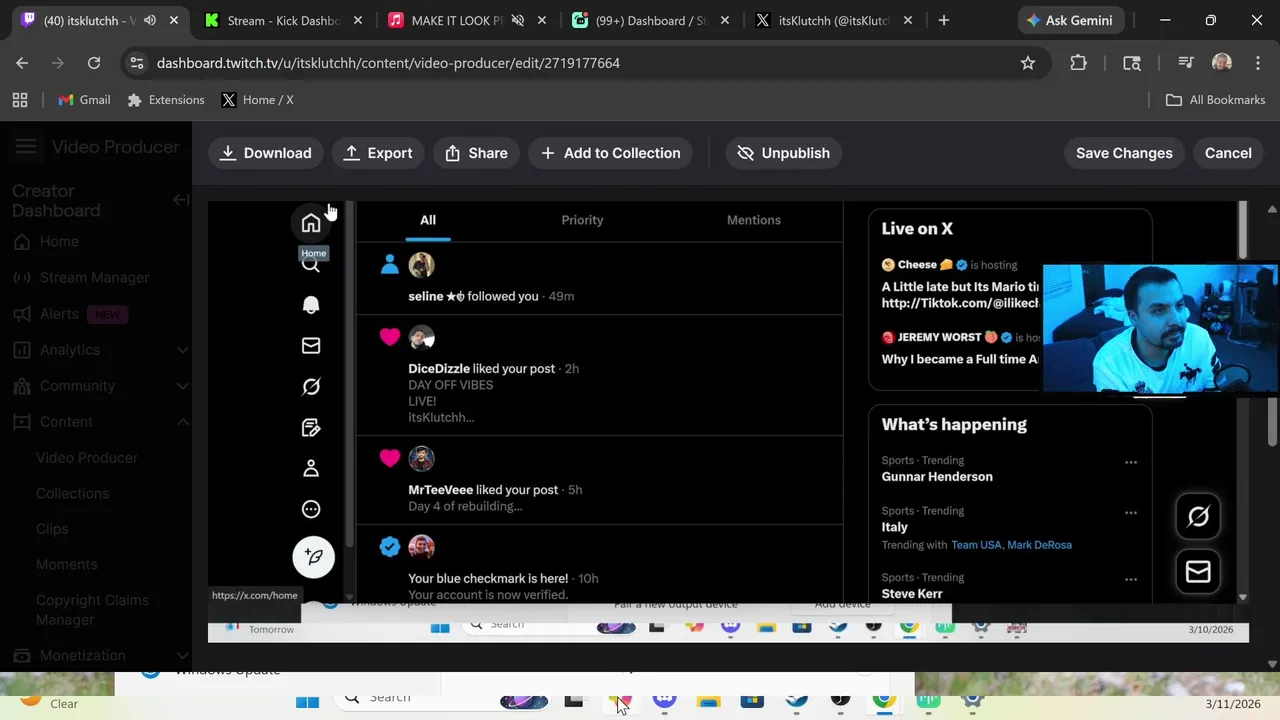Open a new browser tab
The height and width of the screenshot is (720, 1280).
pos(943,20)
